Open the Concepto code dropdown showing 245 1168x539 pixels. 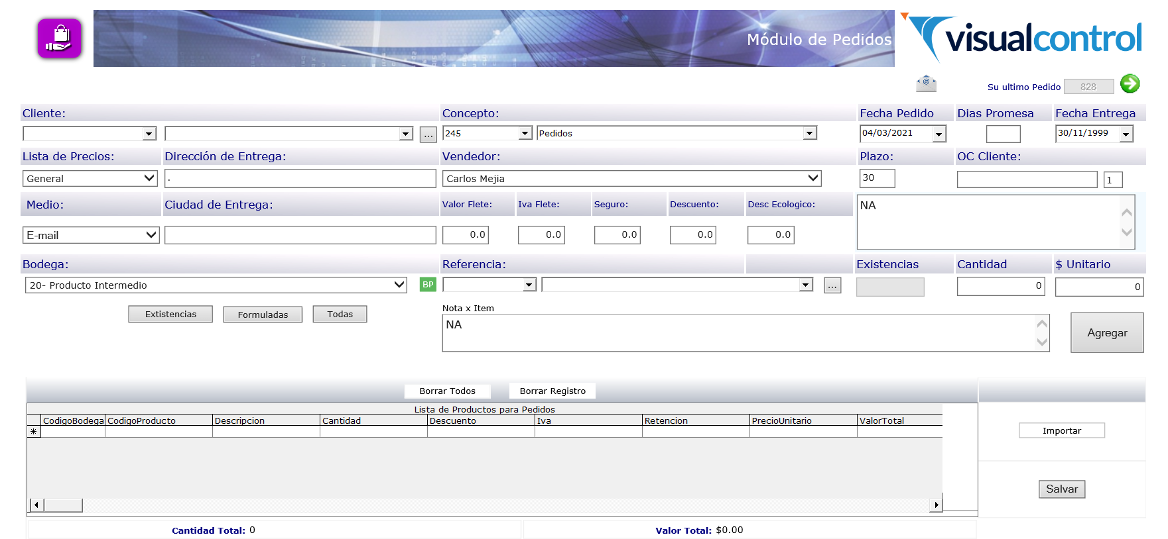click(x=524, y=134)
